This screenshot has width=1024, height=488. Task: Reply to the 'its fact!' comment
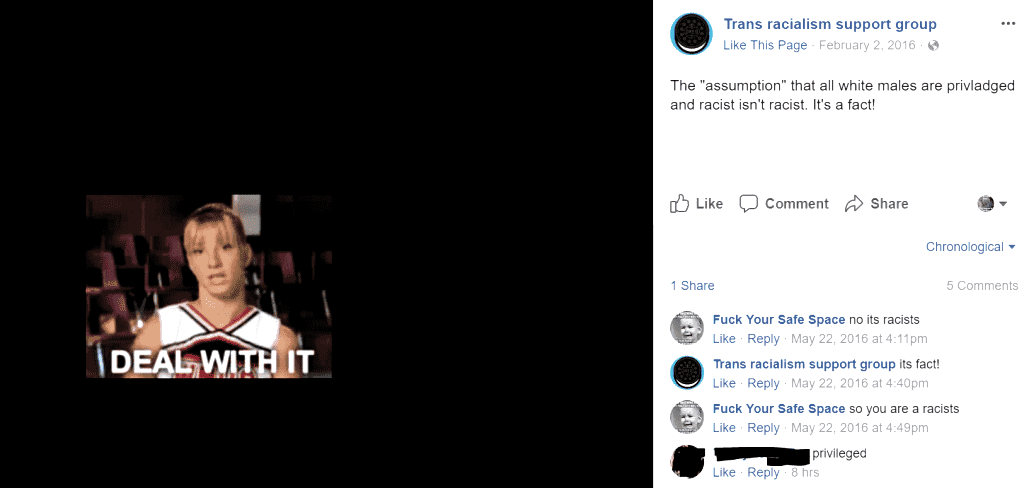click(763, 383)
